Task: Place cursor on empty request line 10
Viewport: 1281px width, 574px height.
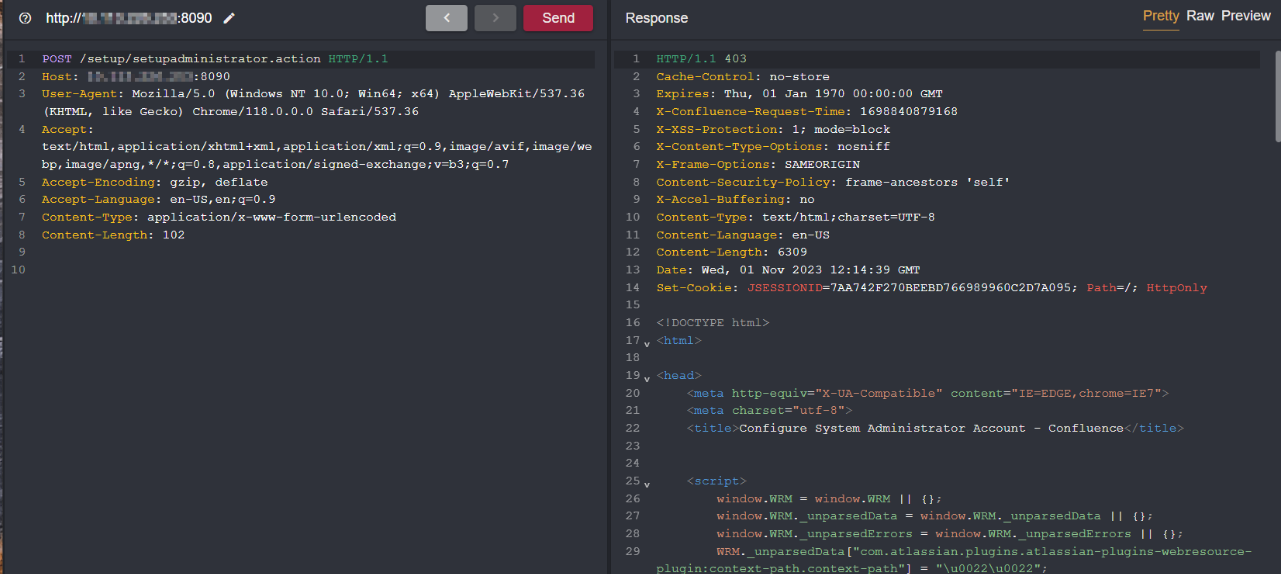Action: coord(300,270)
